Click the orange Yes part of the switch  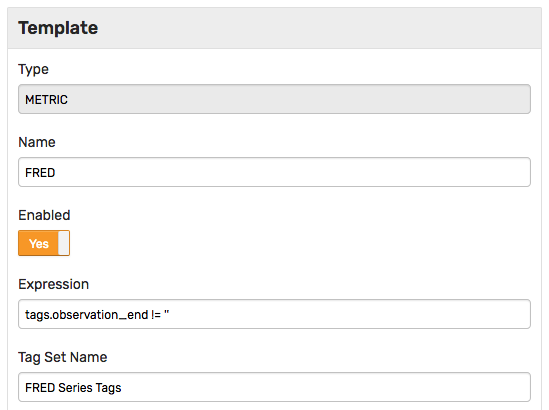[x=39, y=243]
